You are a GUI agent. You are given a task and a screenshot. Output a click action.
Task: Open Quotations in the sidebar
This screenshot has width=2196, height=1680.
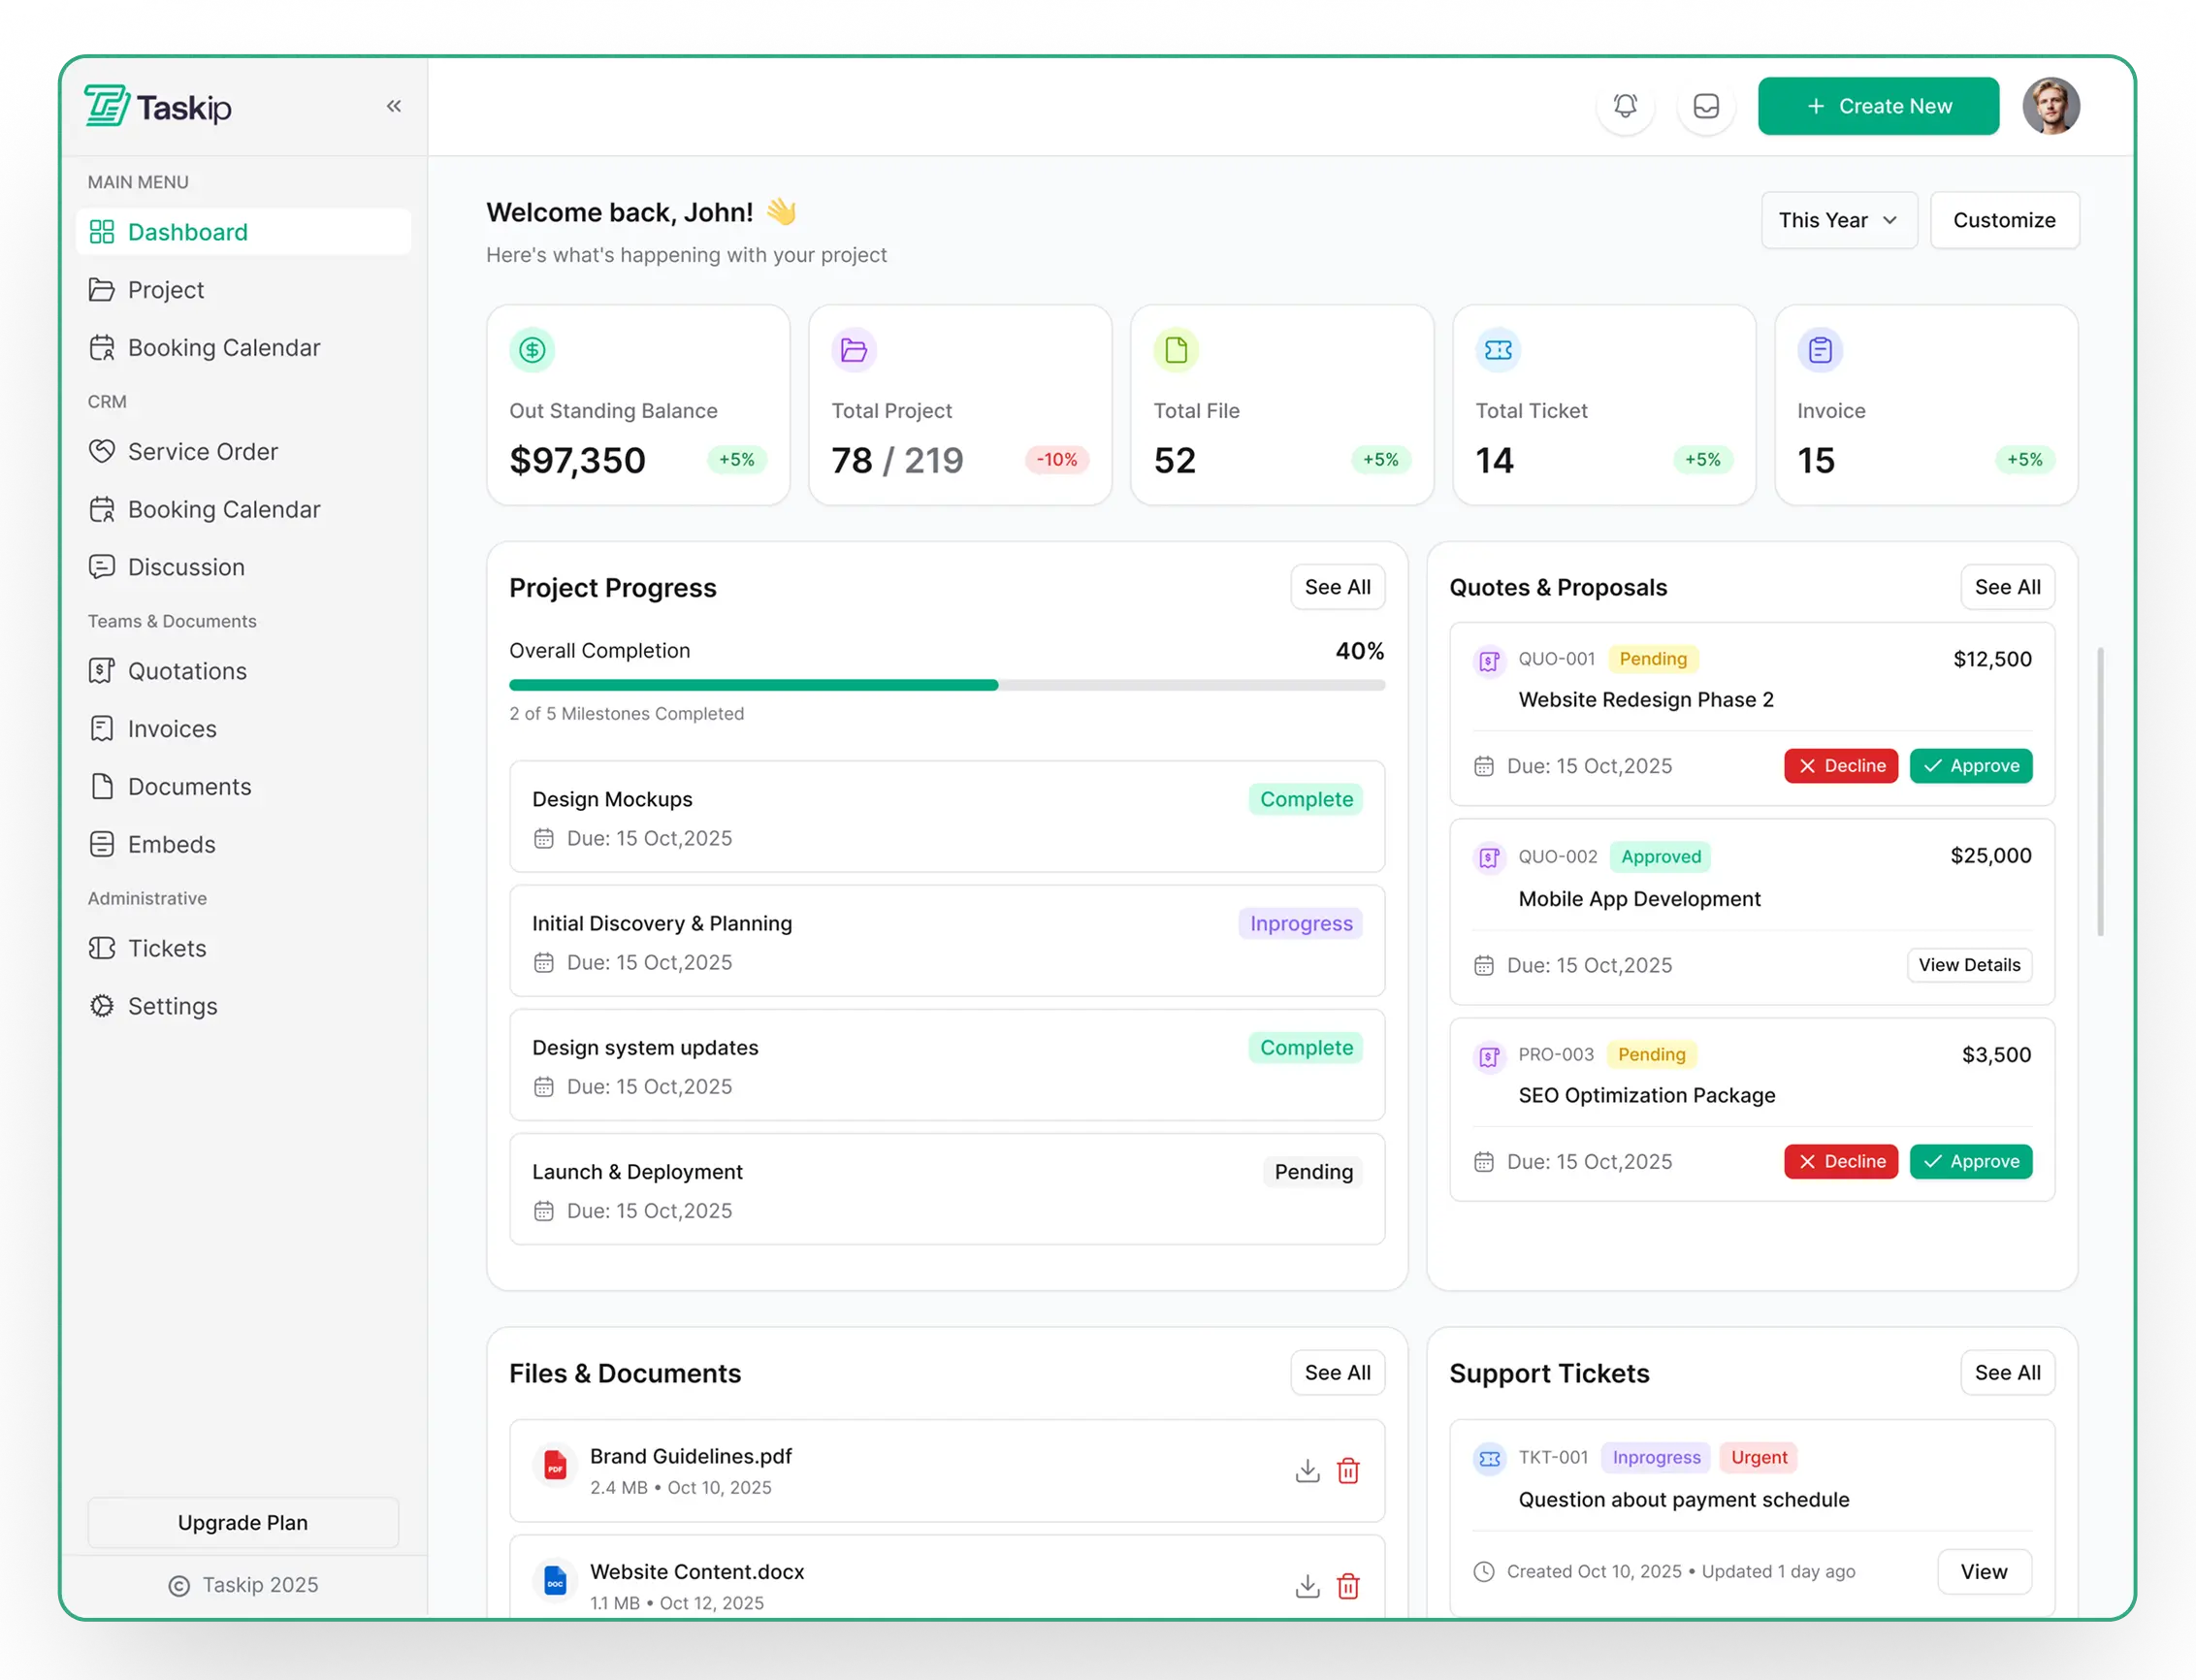pos(187,671)
